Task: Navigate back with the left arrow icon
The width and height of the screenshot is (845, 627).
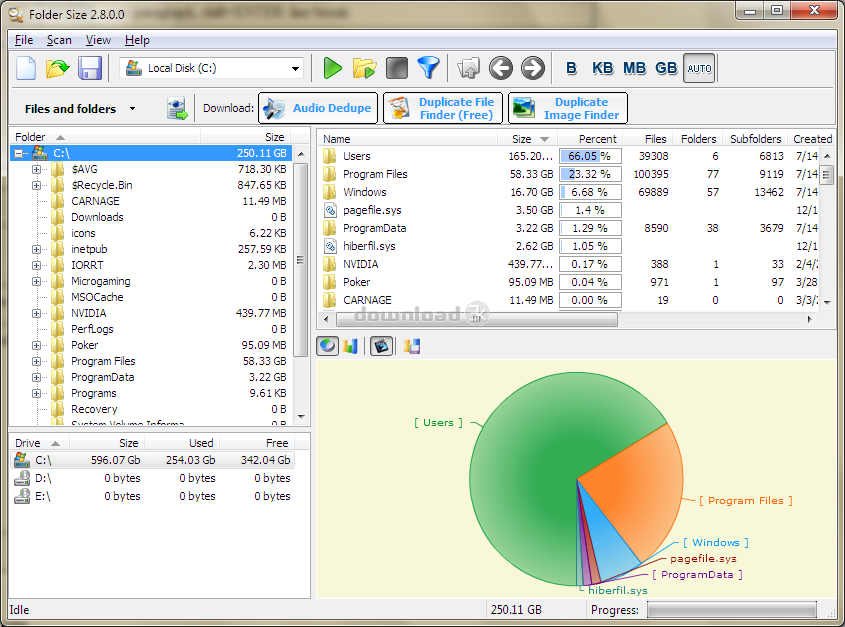Action: click(501, 68)
